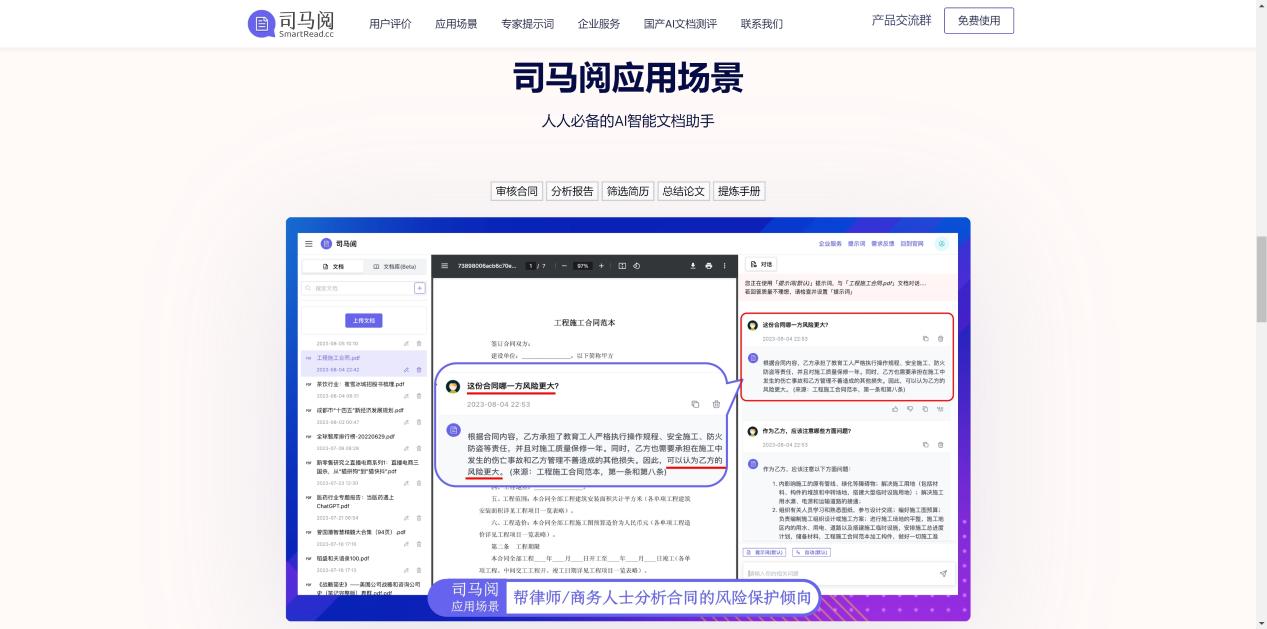Screen dimensions: 1267x629
Task: Click the 需求反馈 link in the app header
Action: tap(882, 243)
